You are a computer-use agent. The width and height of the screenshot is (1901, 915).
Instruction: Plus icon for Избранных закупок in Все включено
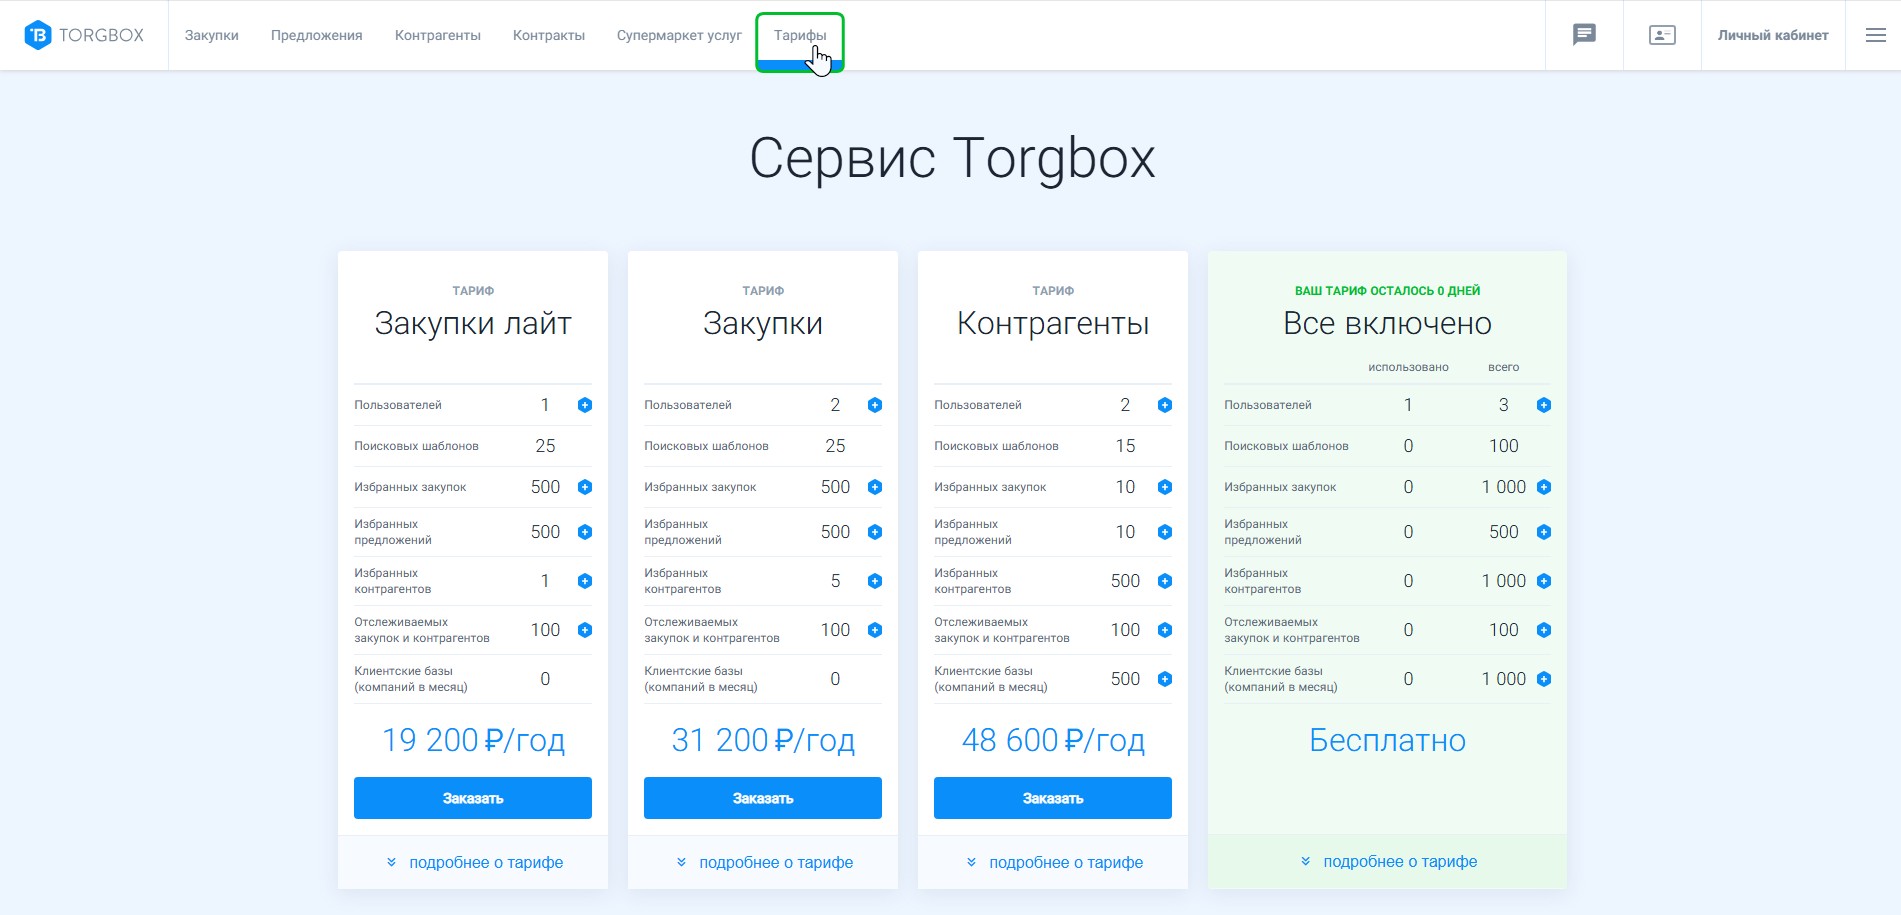[1544, 487]
